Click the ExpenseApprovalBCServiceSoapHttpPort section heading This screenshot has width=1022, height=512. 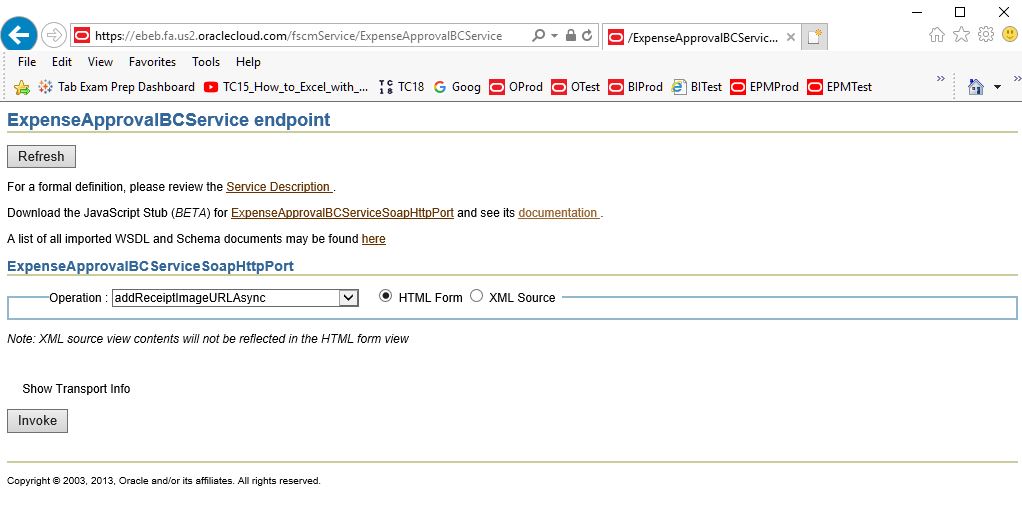pyautogui.click(x=151, y=266)
